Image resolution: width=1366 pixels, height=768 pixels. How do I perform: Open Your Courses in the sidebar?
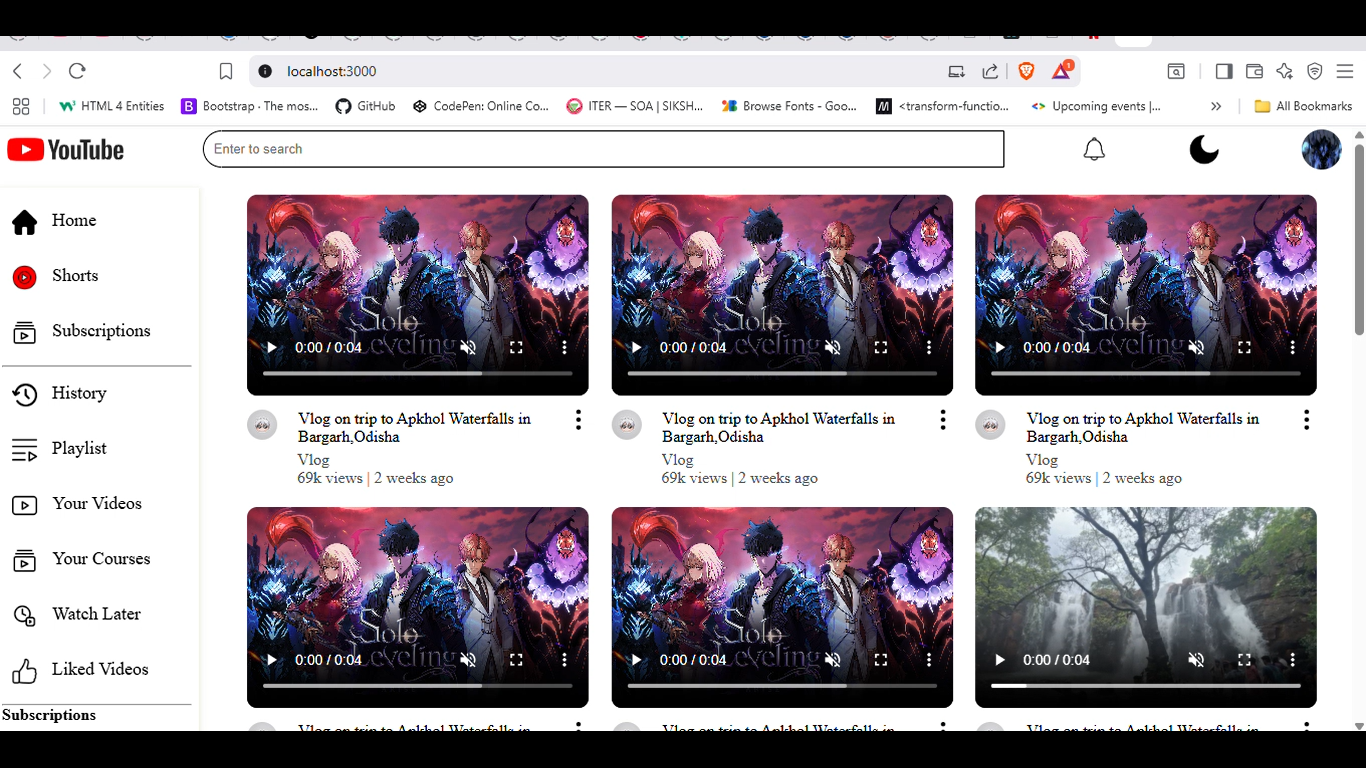(81, 559)
